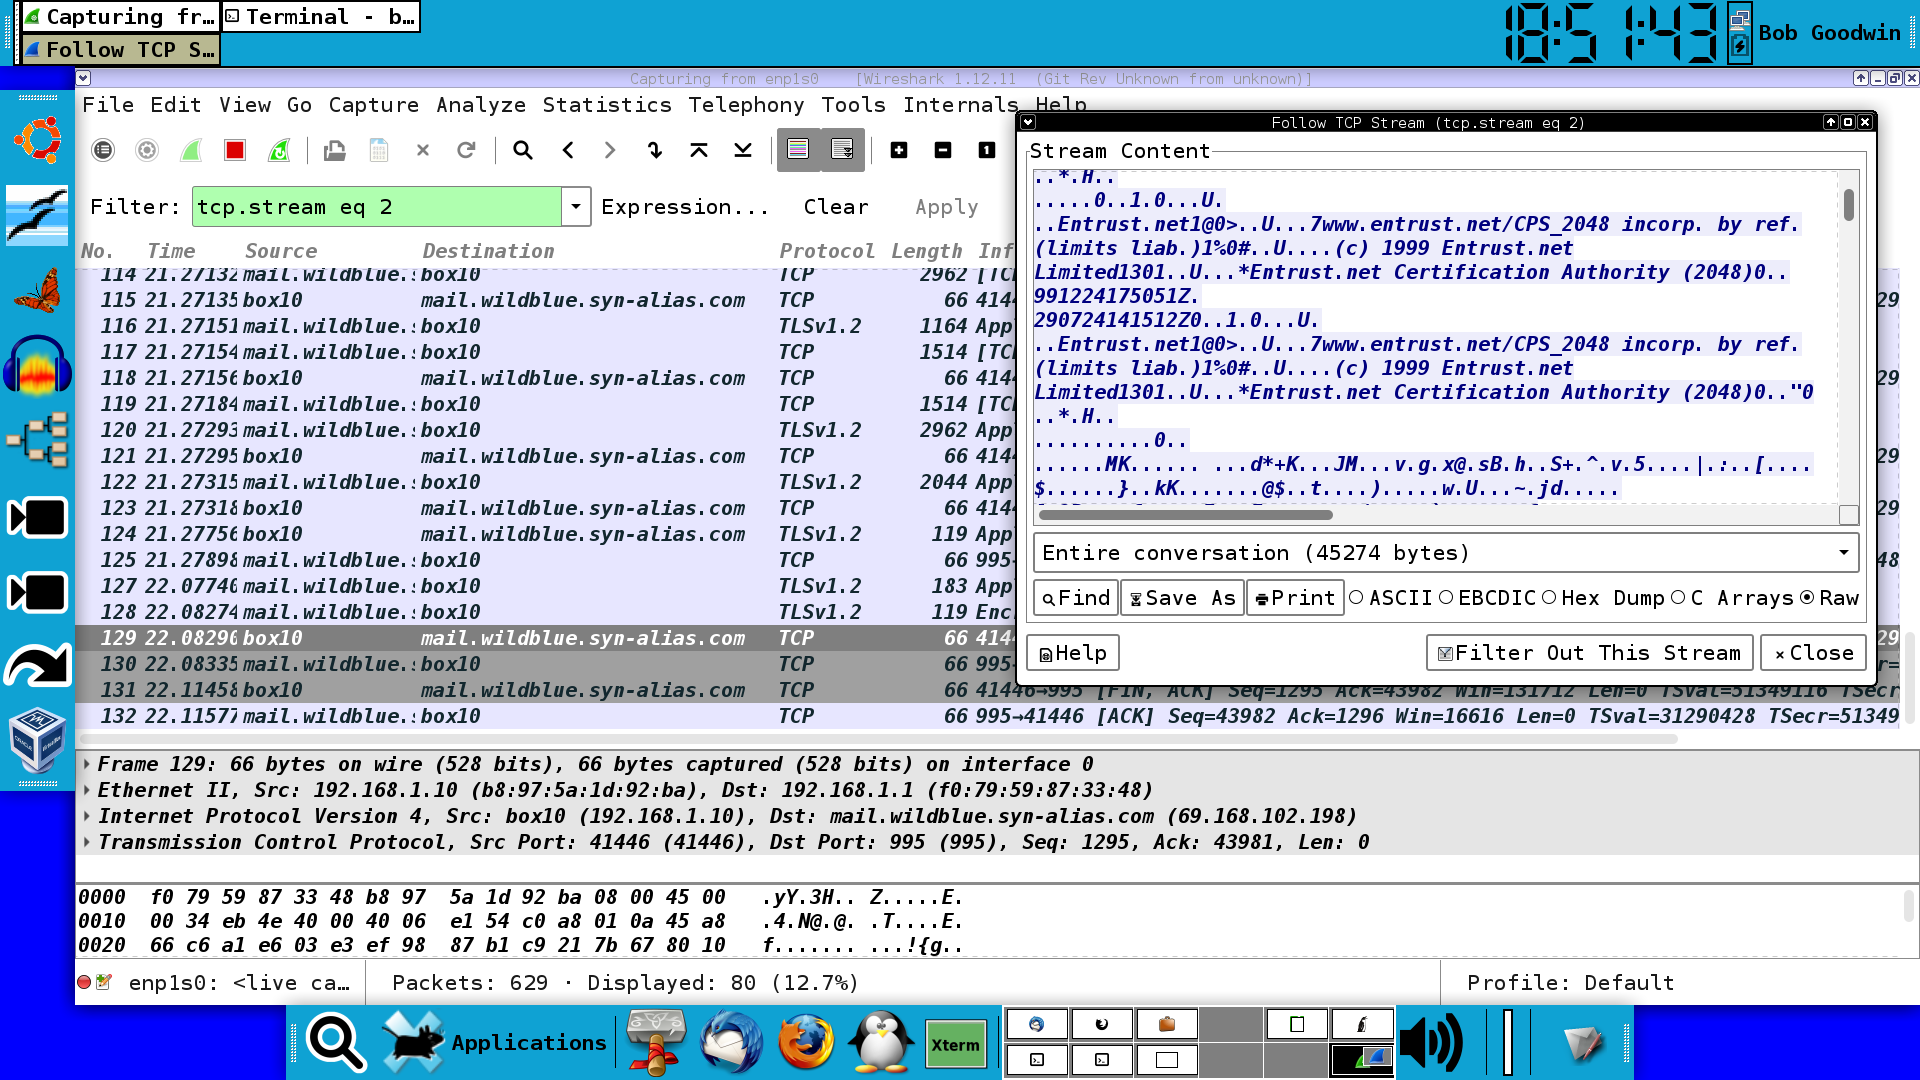1920x1080 pixels.
Task: Click volume speaker icon in panel
Action: (x=1430, y=1042)
